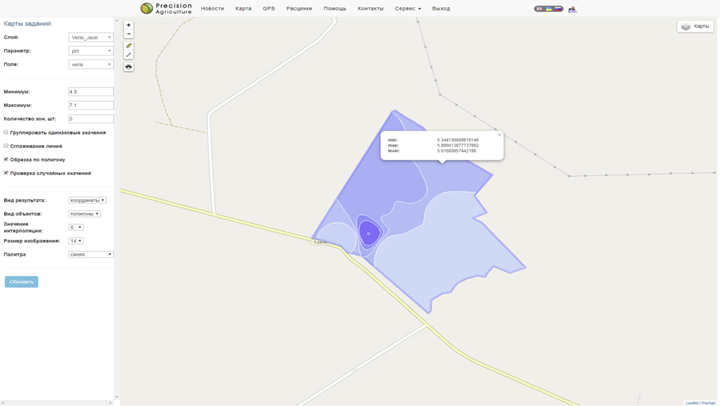The height and width of the screenshot is (406, 720).
Task: Open the Вид результата dropdown
Action: pyautogui.click(x=87, y=200)
